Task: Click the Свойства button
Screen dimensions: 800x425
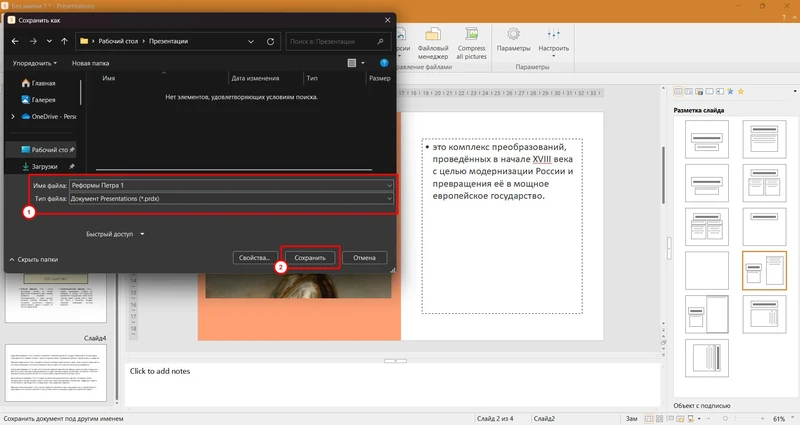Action: point(255,258)
